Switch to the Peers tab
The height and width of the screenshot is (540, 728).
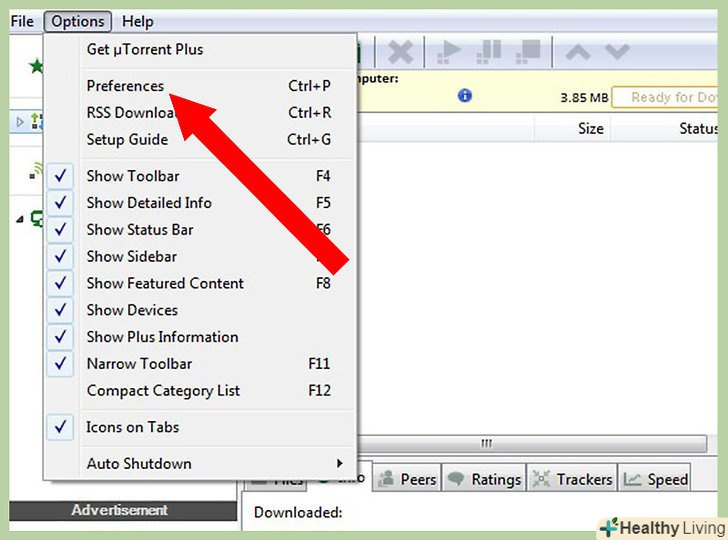tap(407, 479)
